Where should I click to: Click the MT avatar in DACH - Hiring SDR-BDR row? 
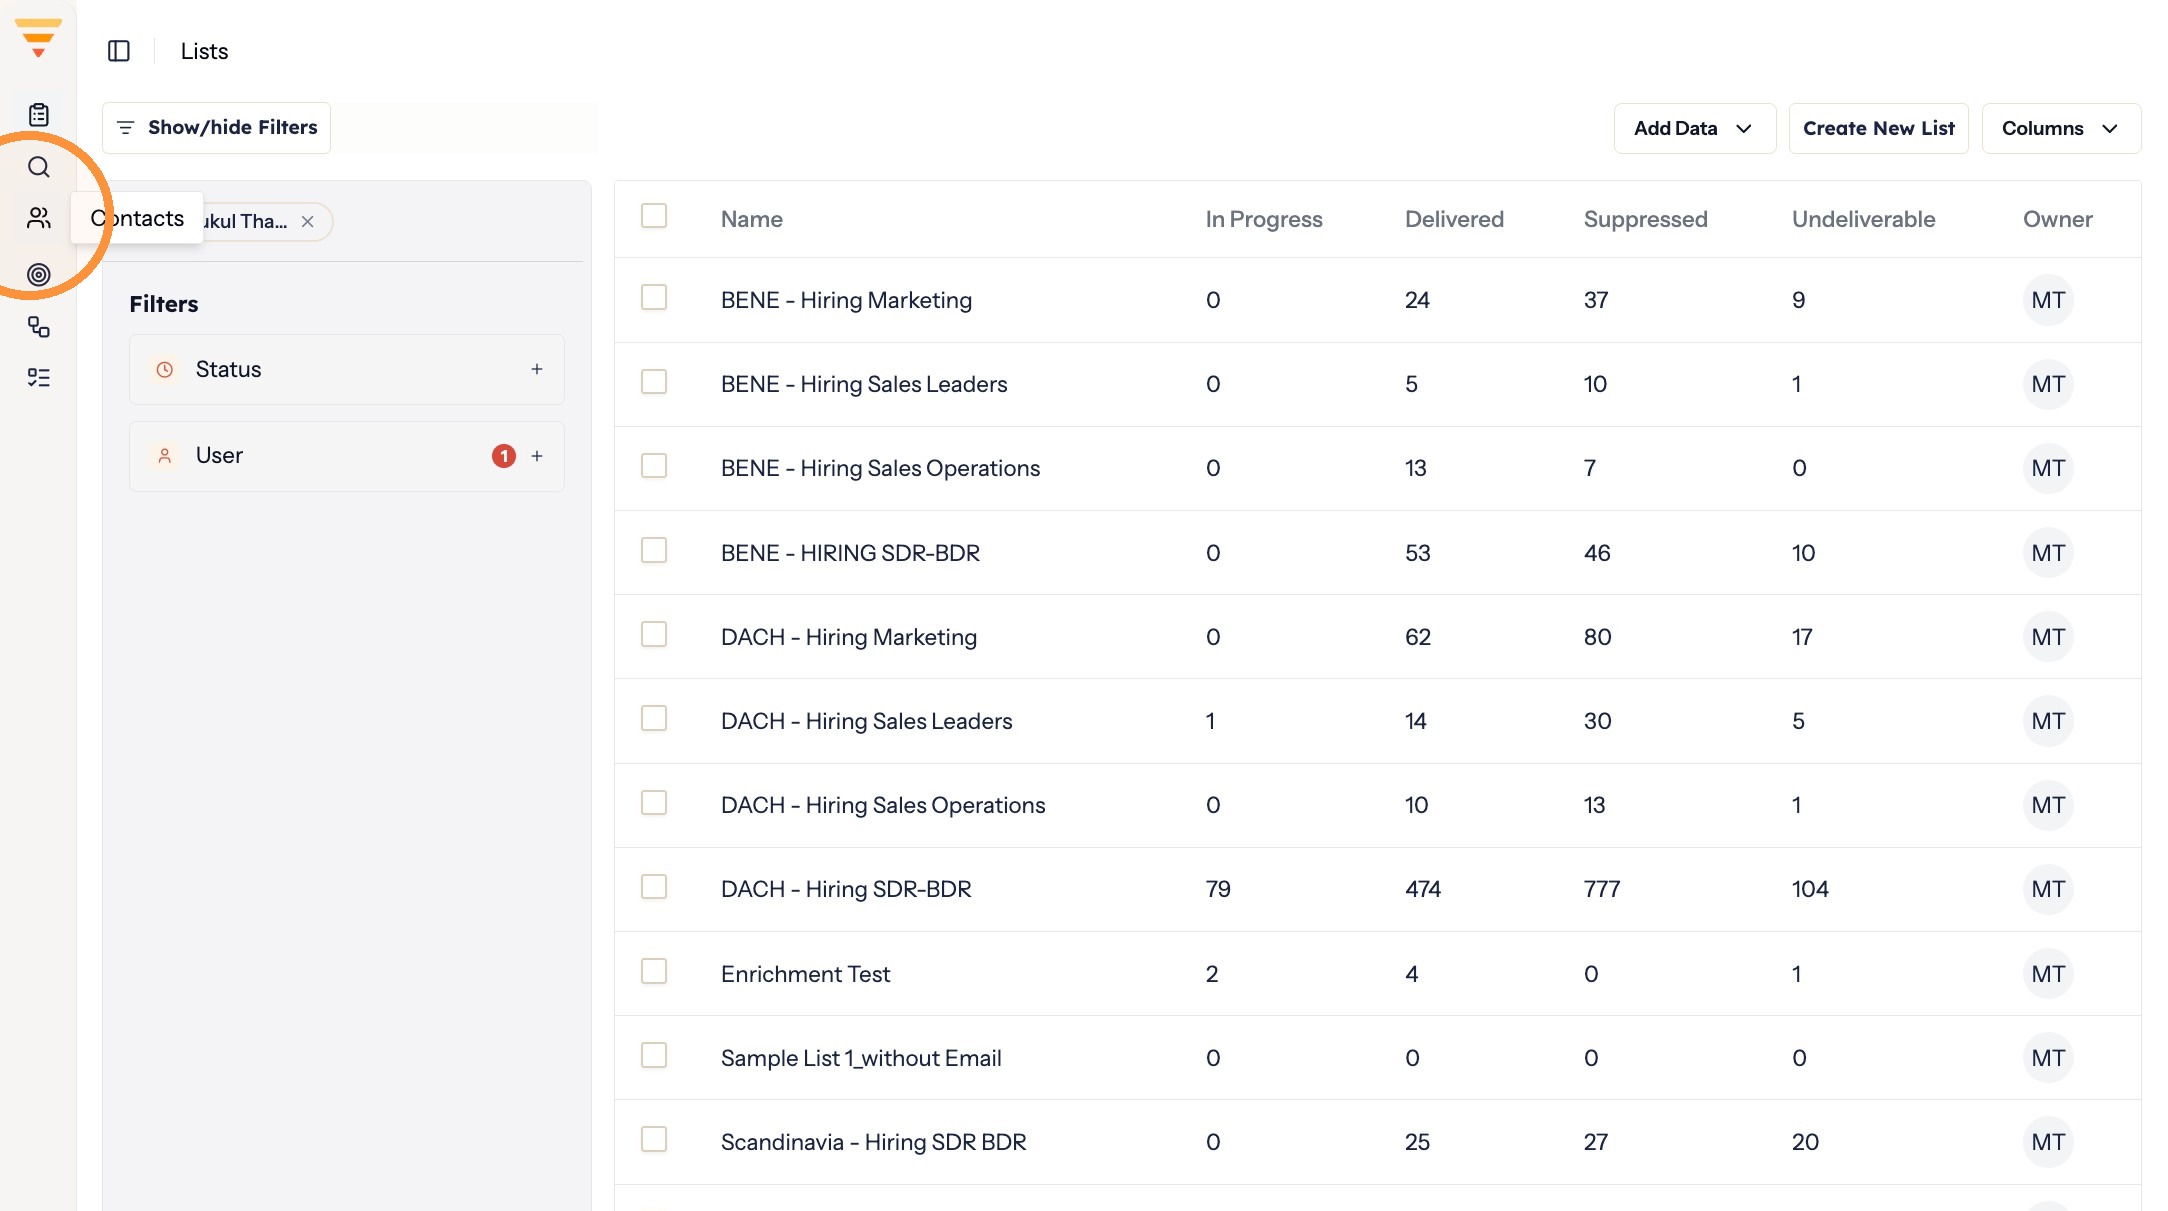2048,889
